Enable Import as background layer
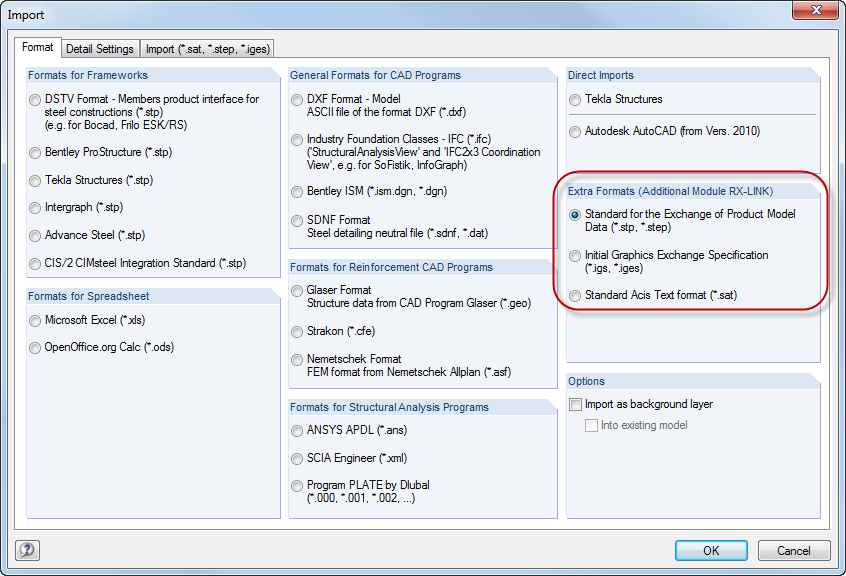 click(x=576, y=404)
